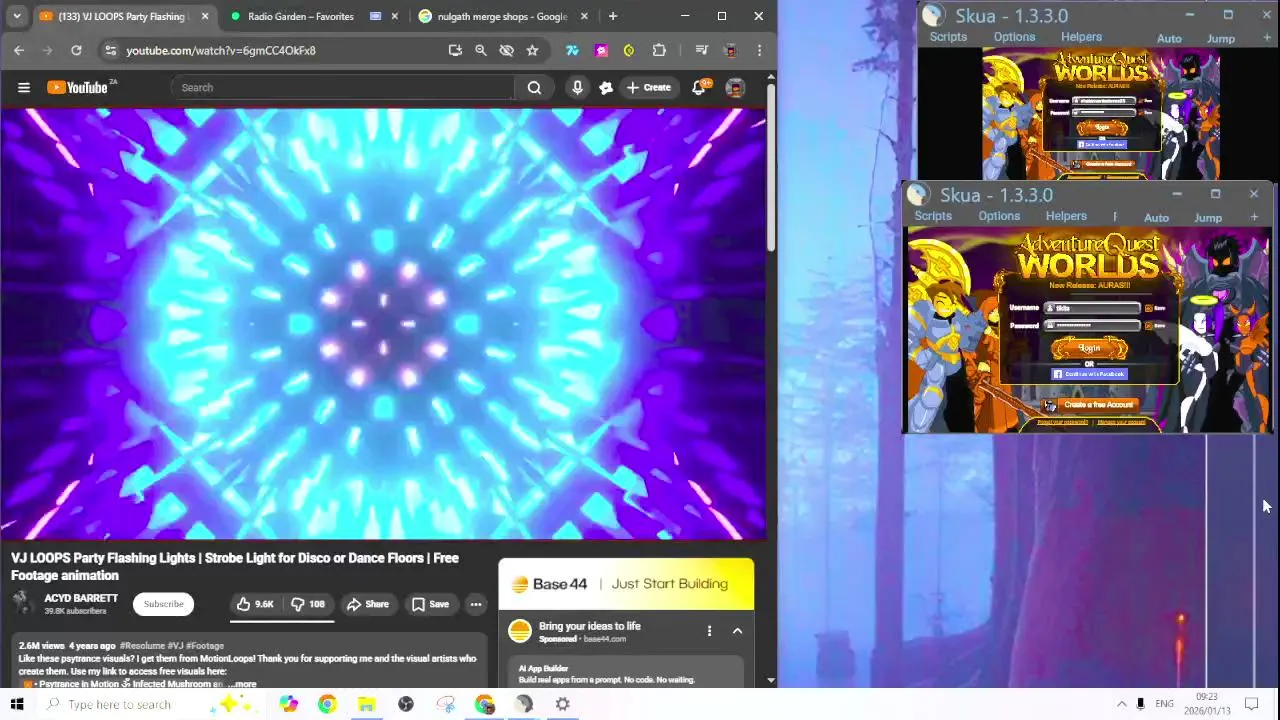Switch to nulgath merge shops Google tab
Screen dimensions: 1280x720
pos(502,16)
